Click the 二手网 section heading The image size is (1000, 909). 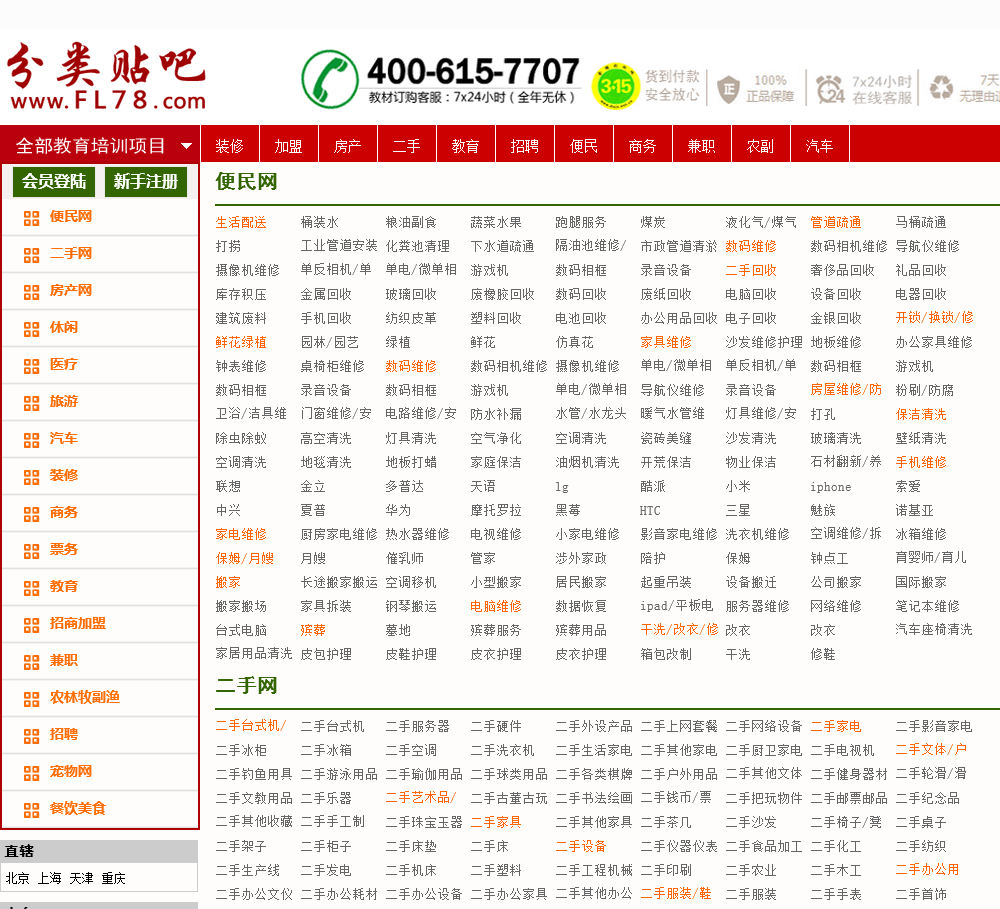[x=246, y=686]
